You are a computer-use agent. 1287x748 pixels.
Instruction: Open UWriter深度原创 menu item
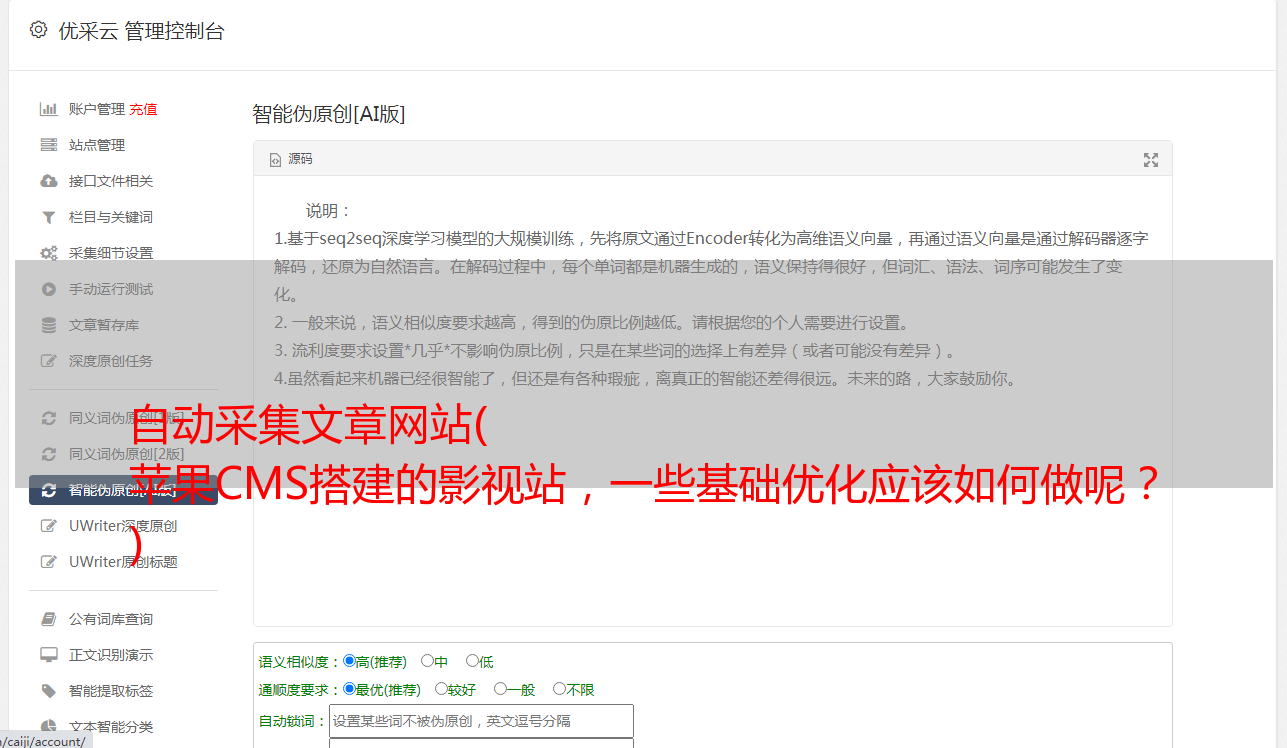123,526
